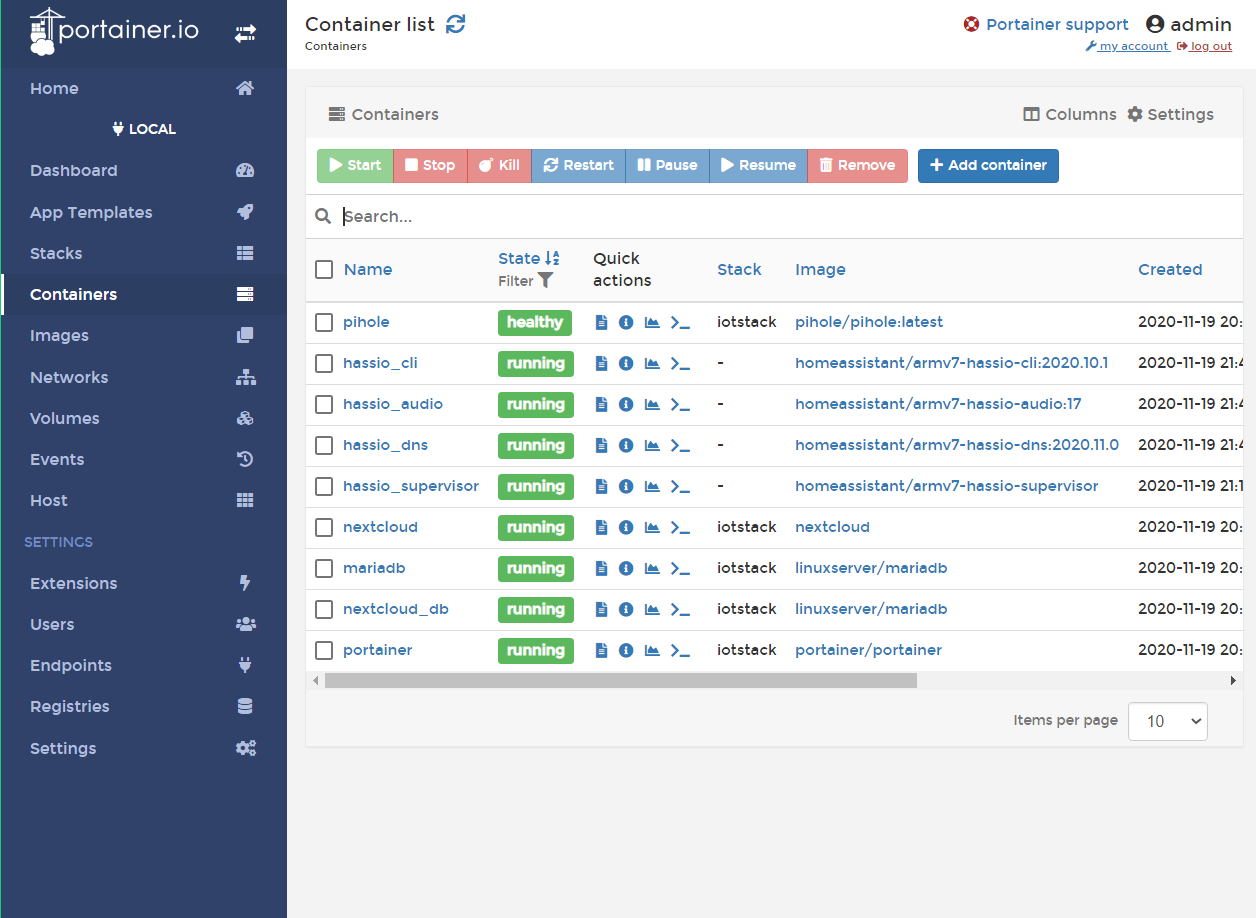Image resolution: width=1256 pixels, height=918 pixels.
Task: Open Volumes in sidebar
Action: 144,418
